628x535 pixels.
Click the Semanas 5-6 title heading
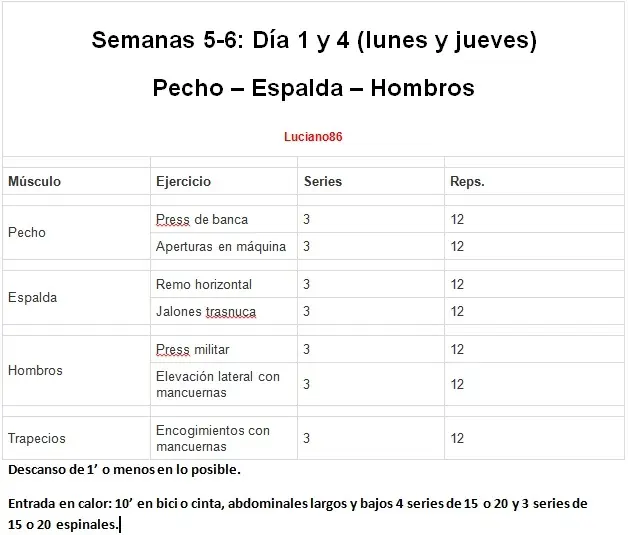tap(314, 40)
